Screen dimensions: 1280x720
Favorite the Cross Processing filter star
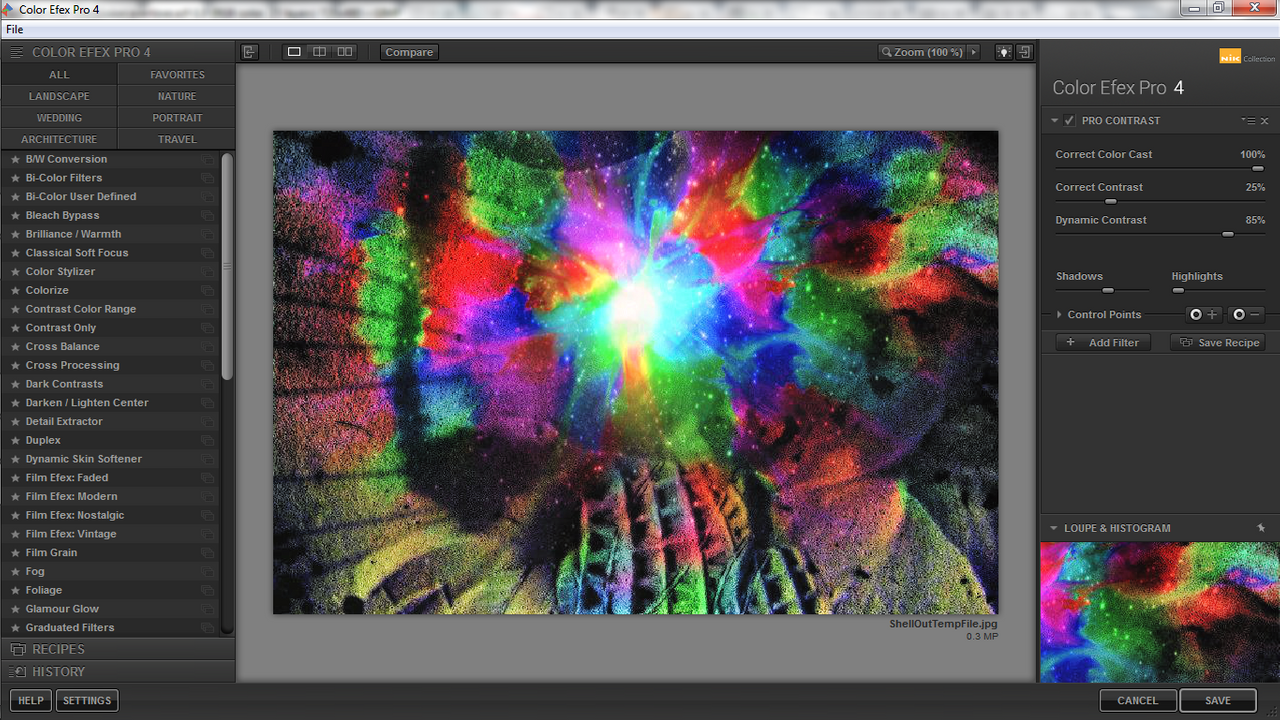(15, 365)
